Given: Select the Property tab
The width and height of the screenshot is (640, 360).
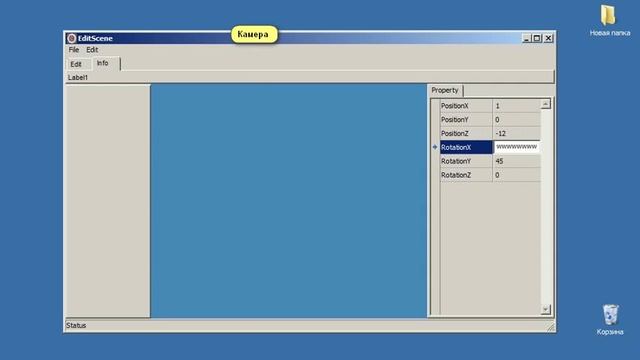Looking at the screenshot, I should (445, 90).
